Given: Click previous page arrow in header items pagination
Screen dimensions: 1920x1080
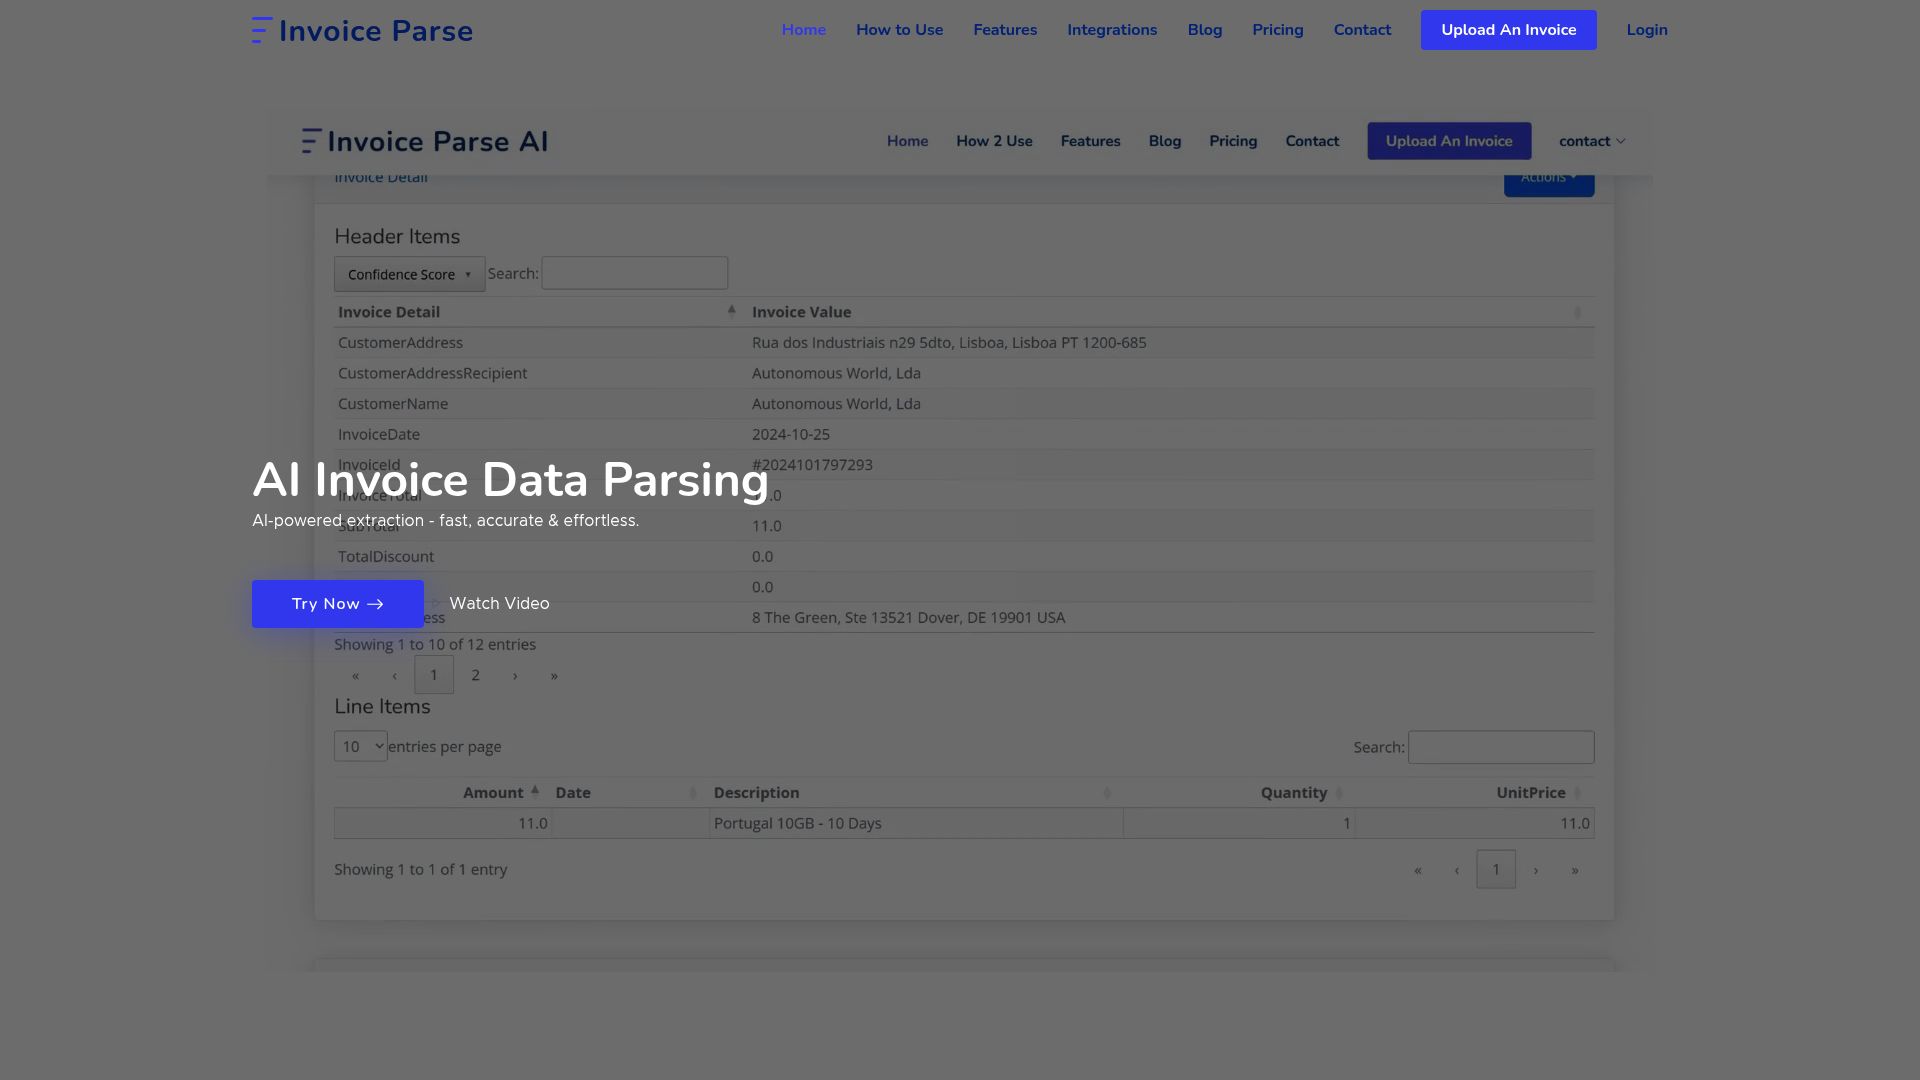Looking at the screenshot, I should click(x=394, y=675).
